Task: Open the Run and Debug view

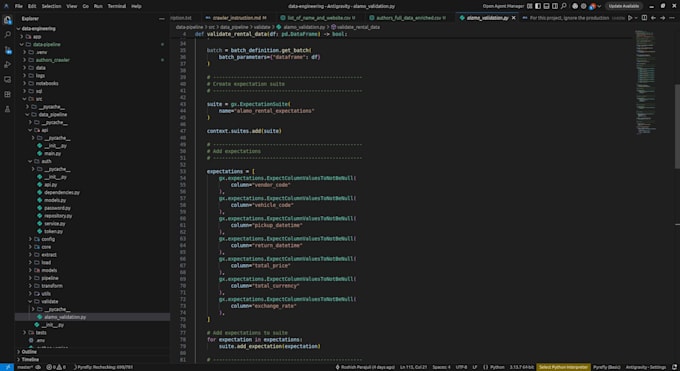Action: pyautogui.click(x=7, y=65)
